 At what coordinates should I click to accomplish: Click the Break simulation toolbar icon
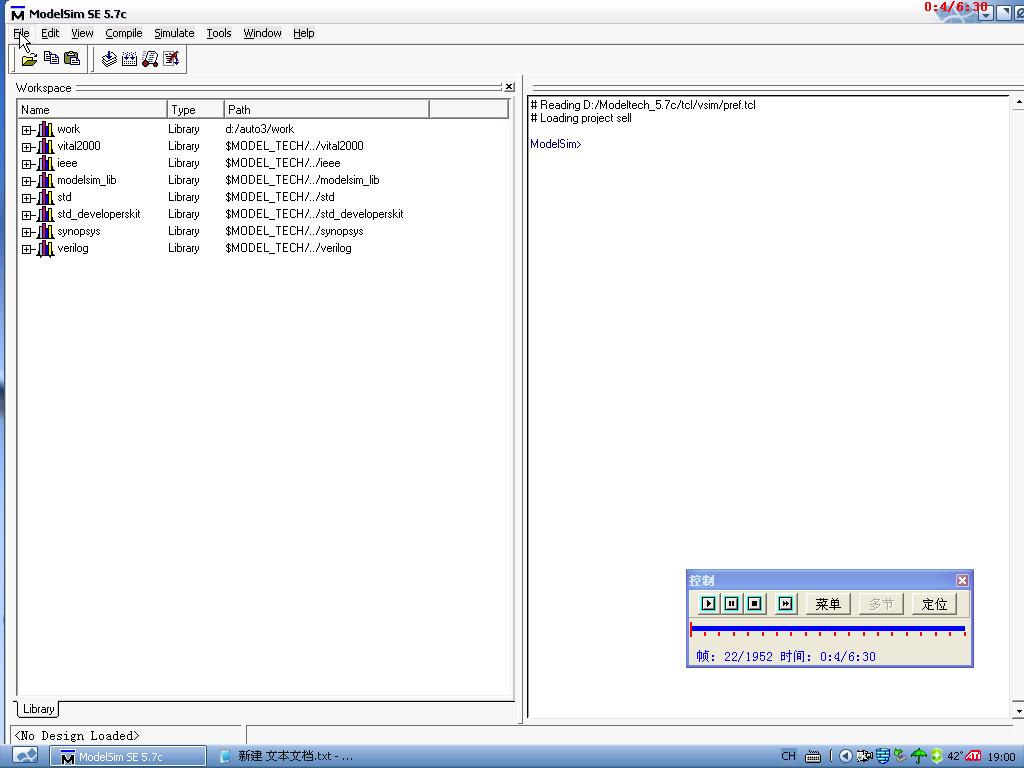tap(171, 59)
